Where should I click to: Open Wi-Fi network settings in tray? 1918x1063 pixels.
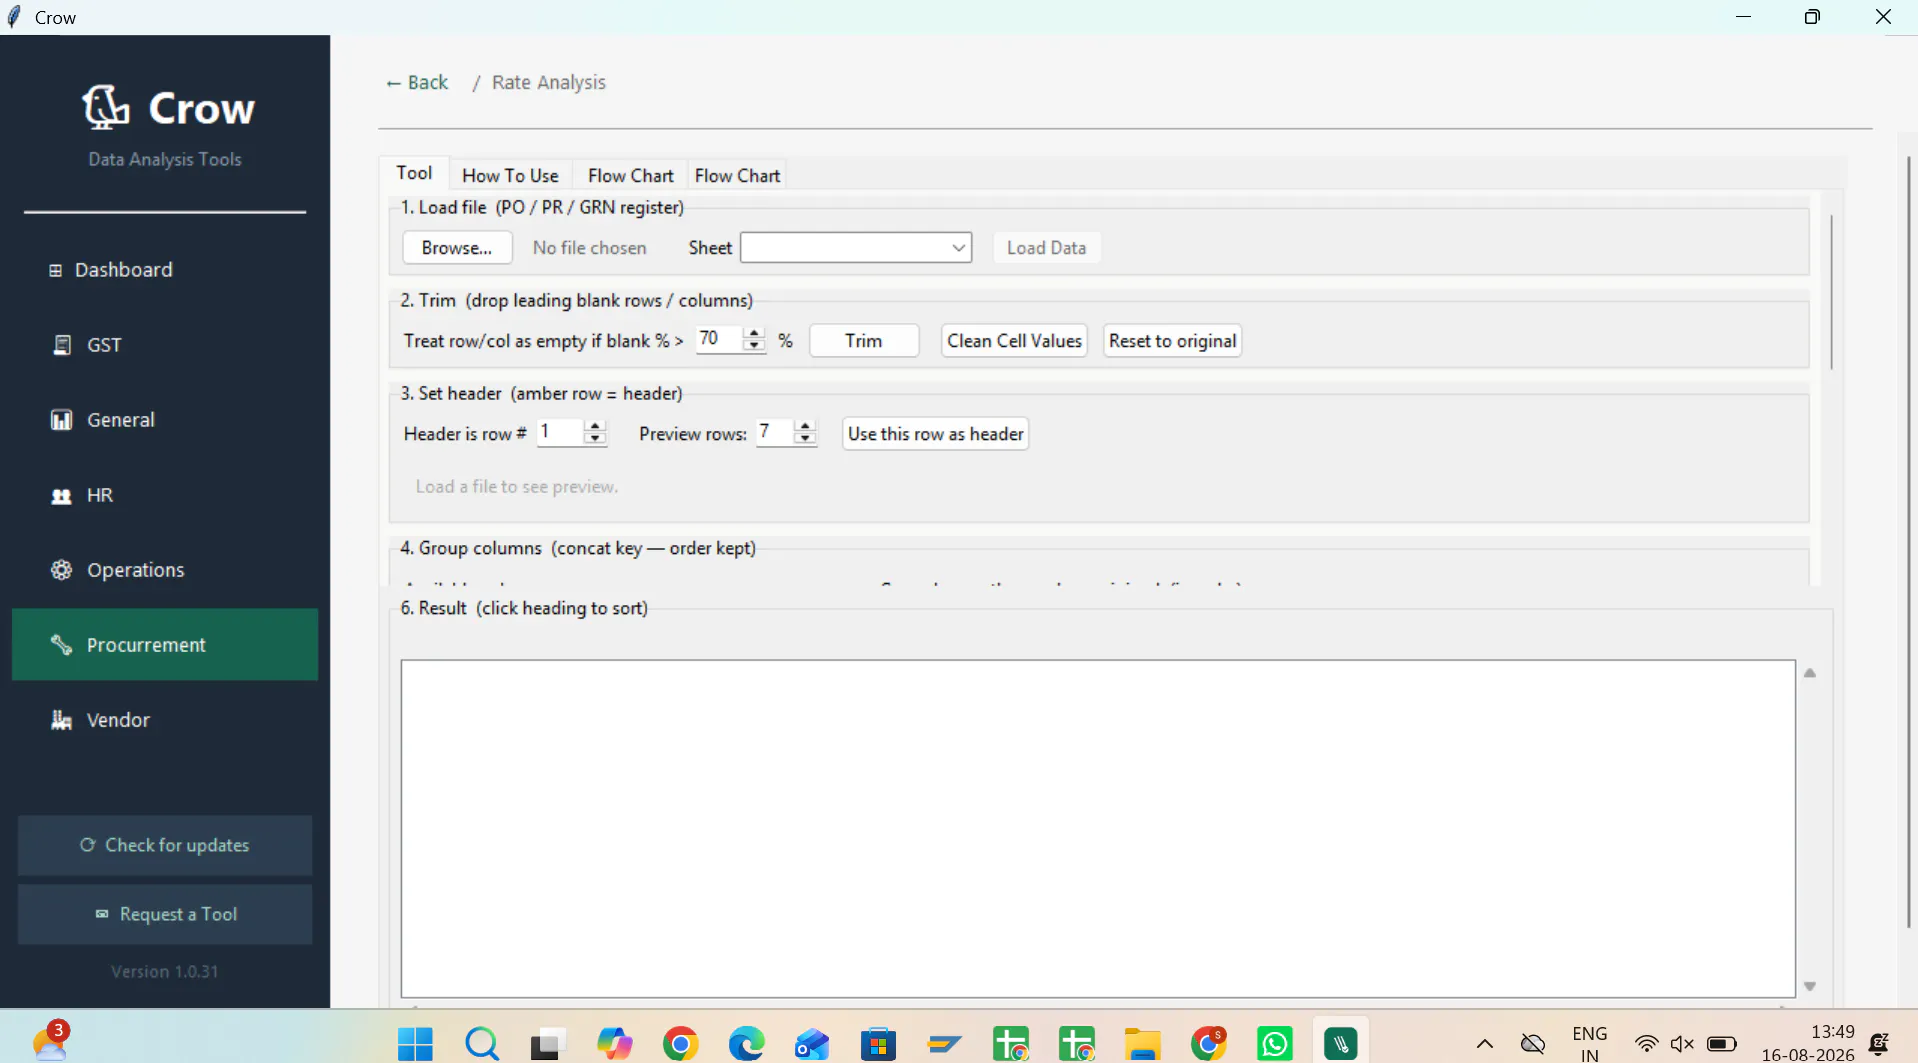[x=1646, y=1044]
